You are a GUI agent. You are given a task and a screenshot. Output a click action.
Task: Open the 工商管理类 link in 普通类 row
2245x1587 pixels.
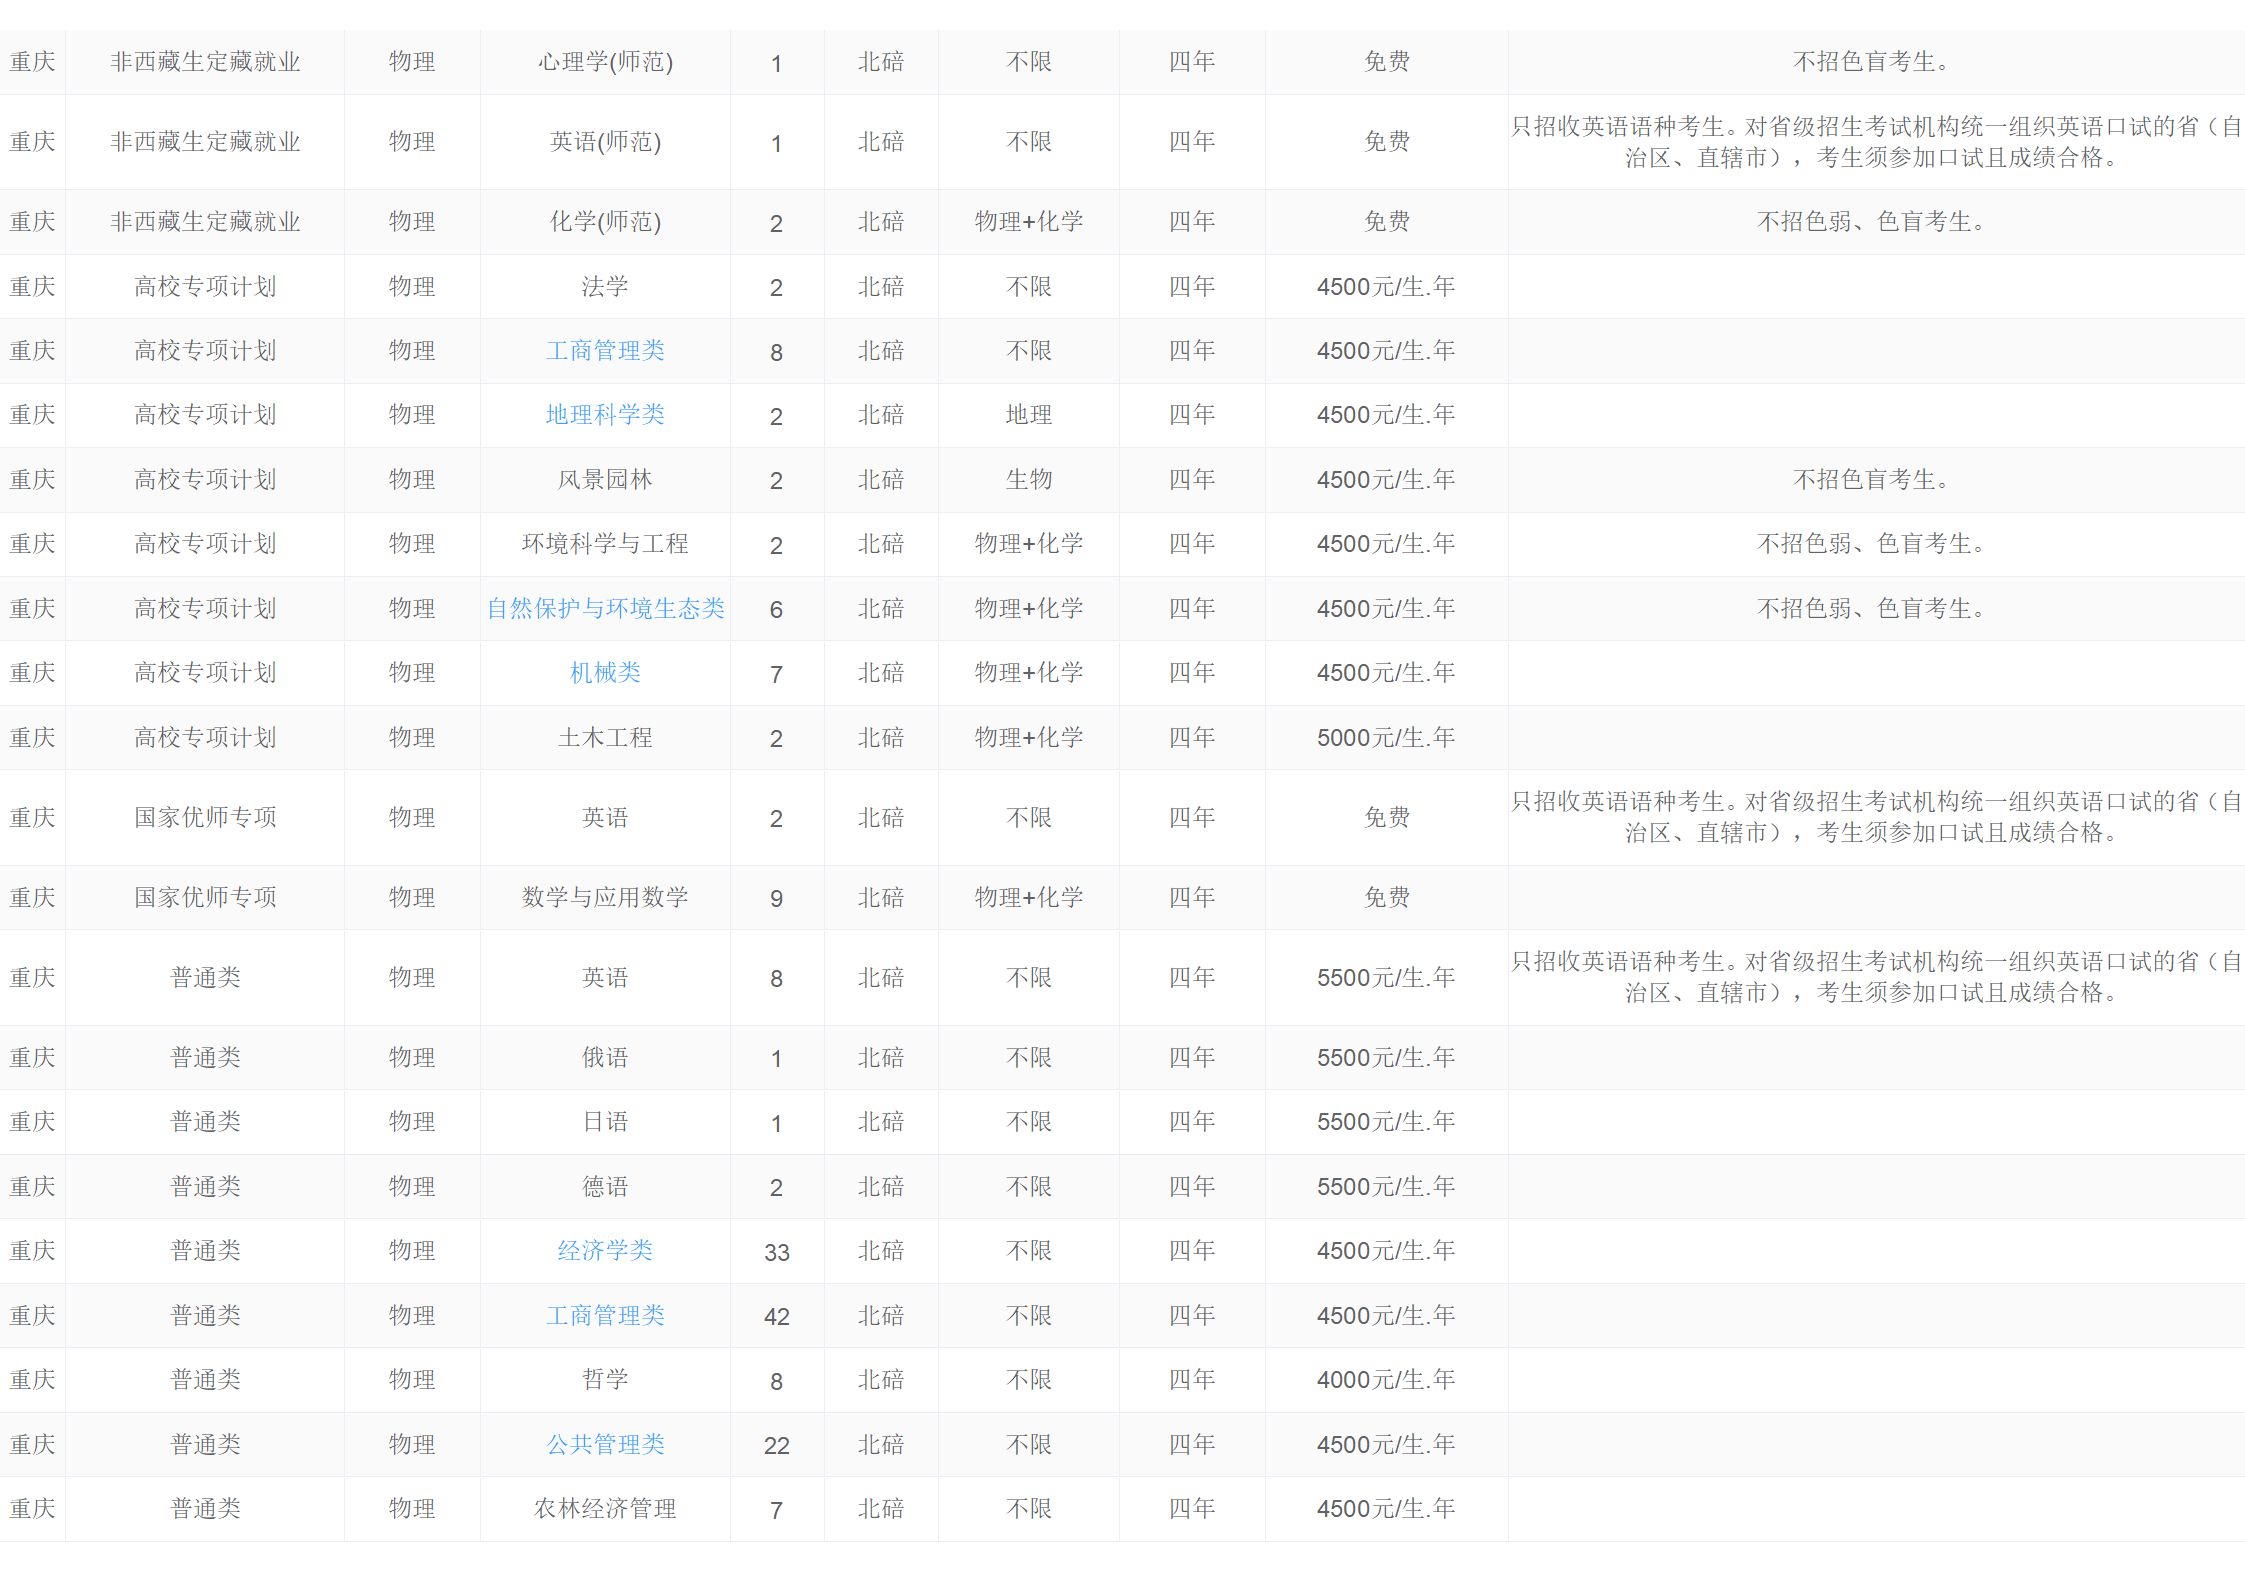click(605, 1316)
